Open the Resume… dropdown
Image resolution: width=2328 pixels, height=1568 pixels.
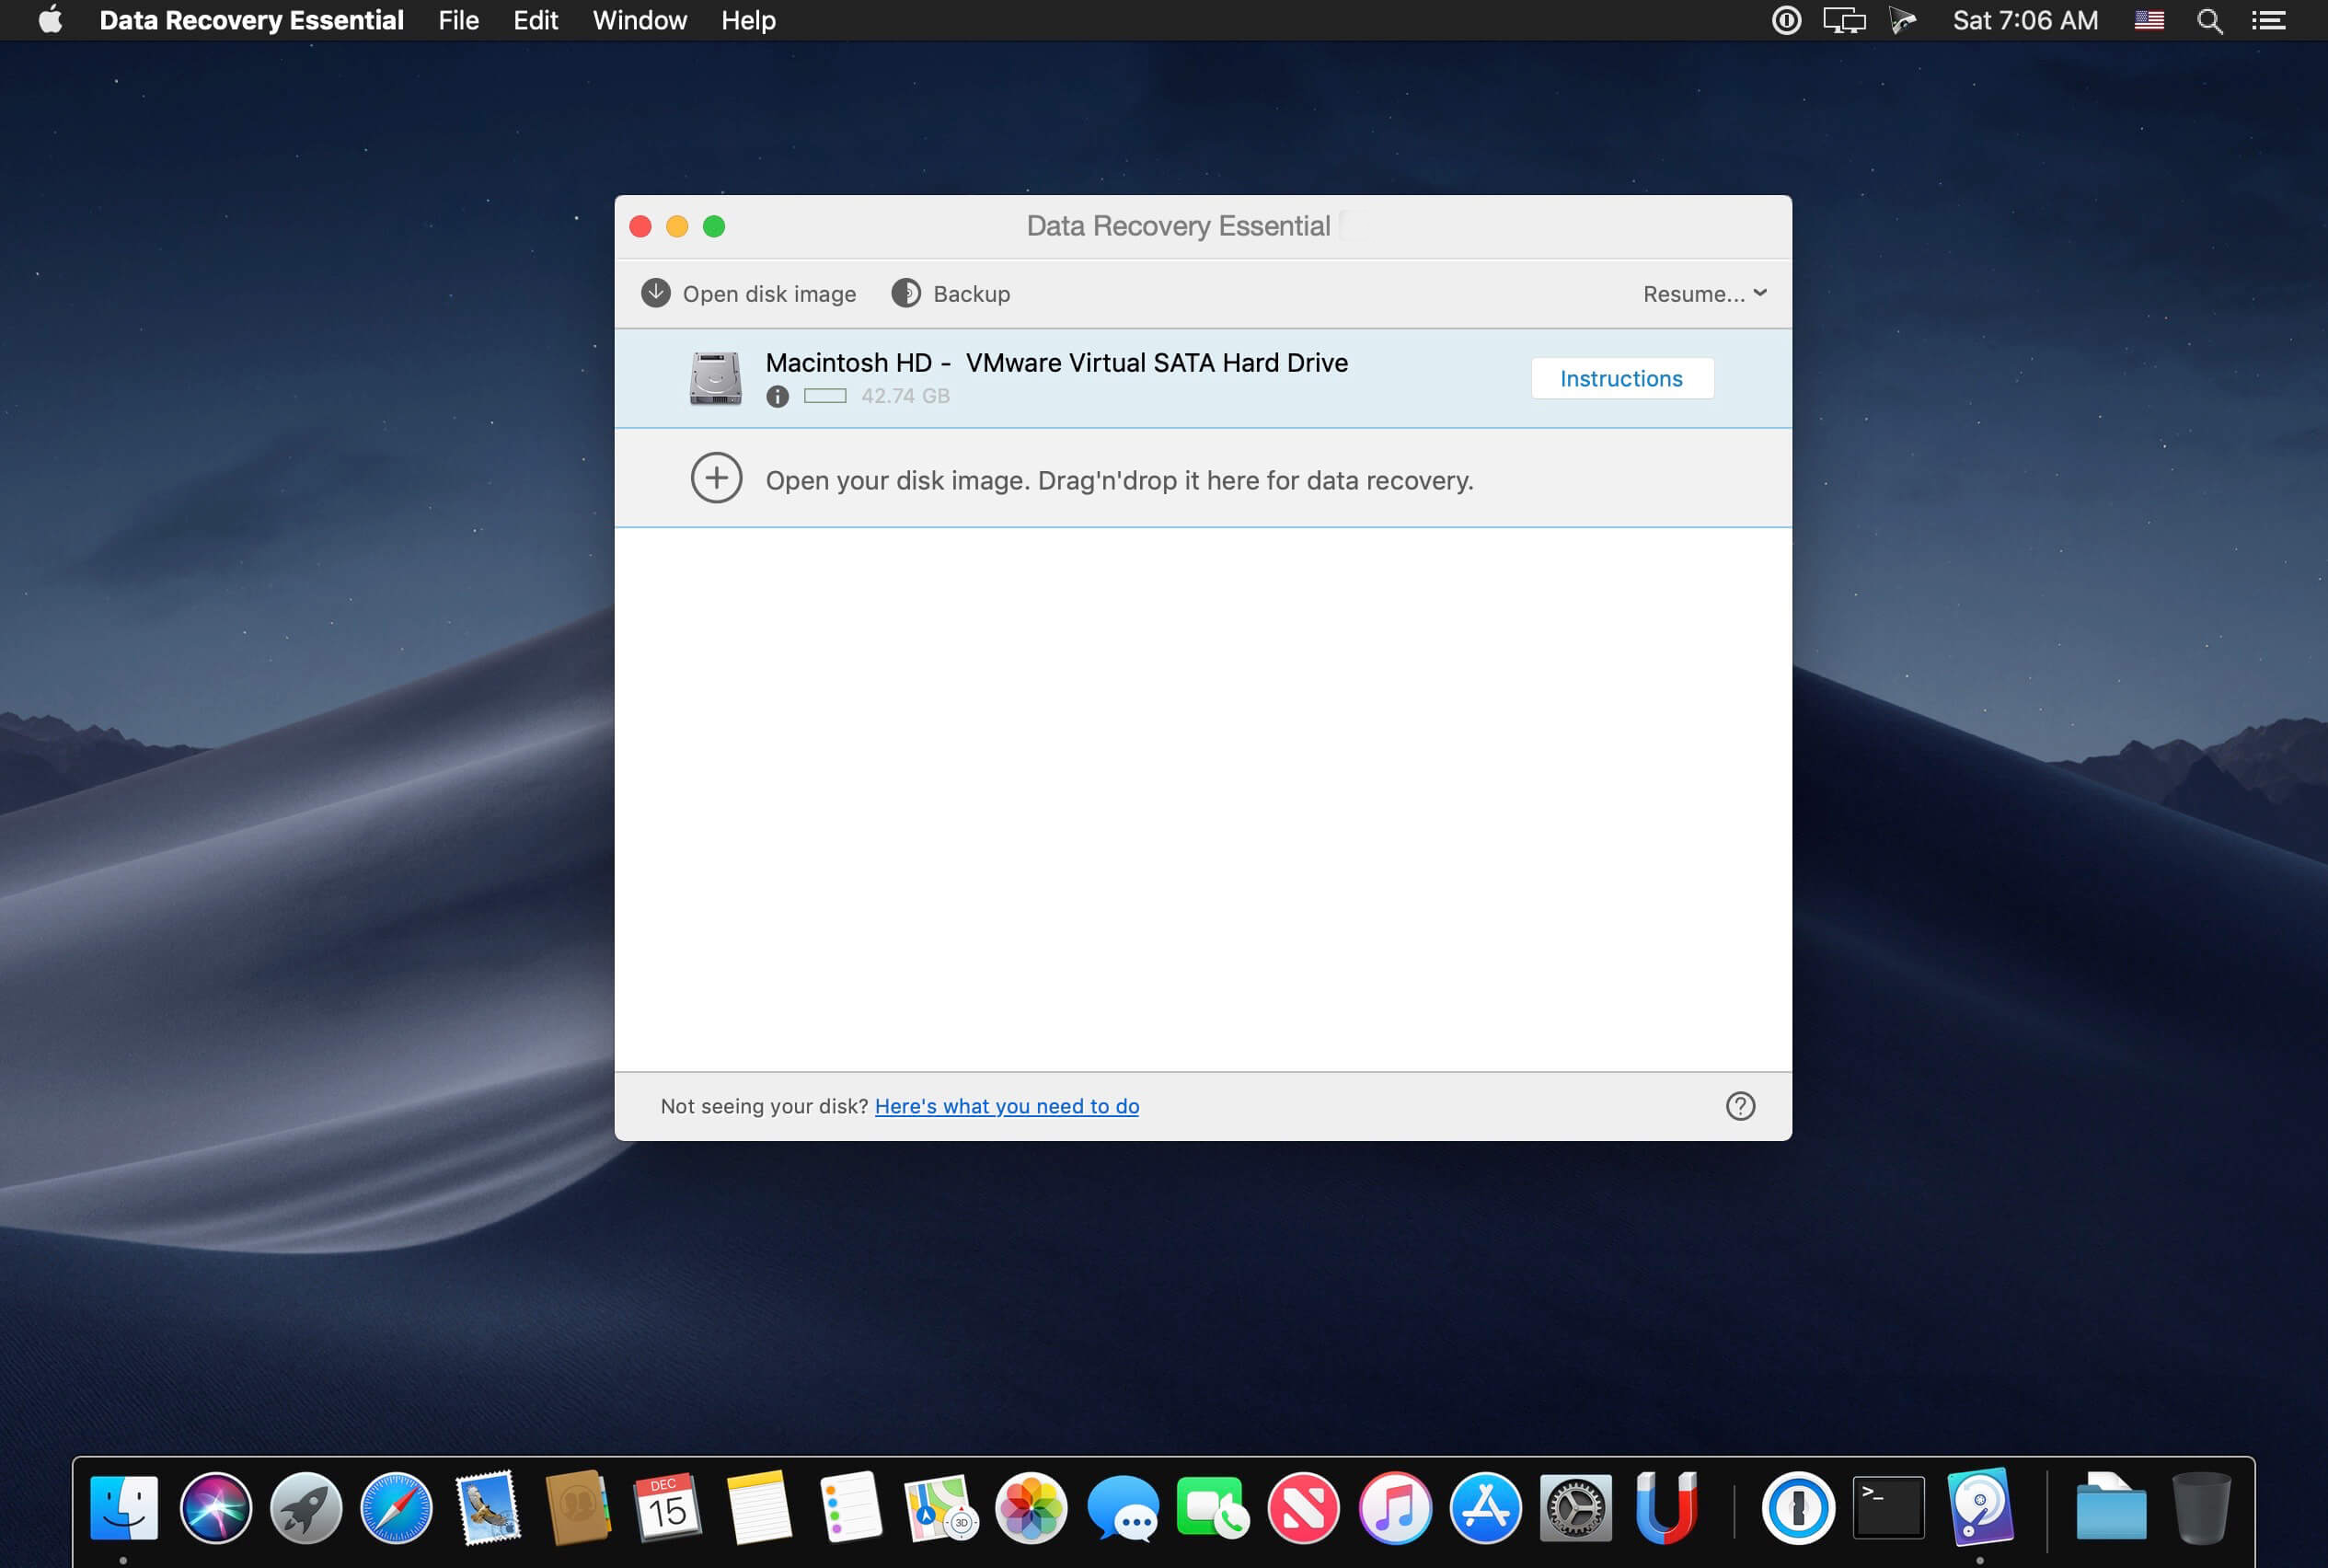point(1705,293)
